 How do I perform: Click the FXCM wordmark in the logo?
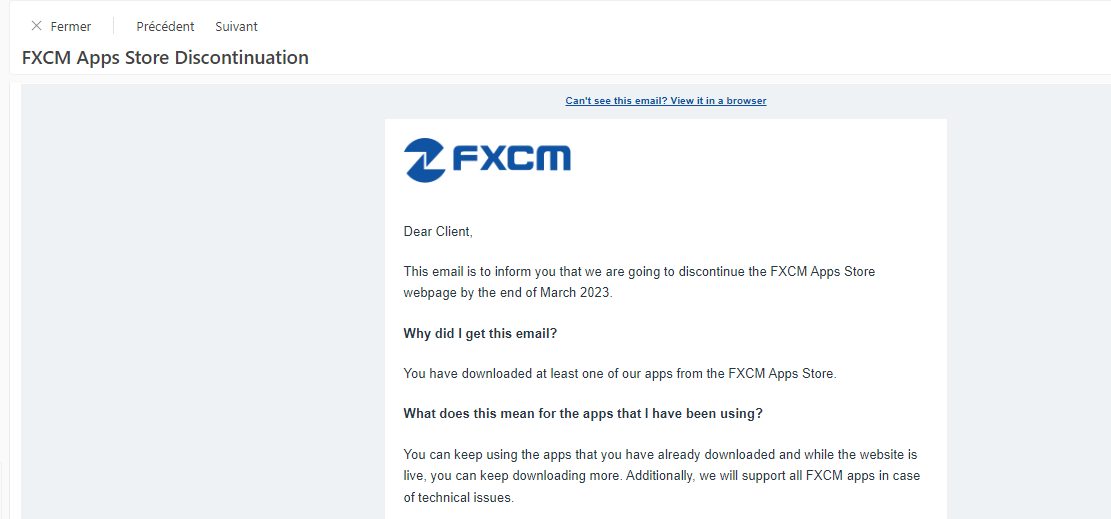(511, 159)
